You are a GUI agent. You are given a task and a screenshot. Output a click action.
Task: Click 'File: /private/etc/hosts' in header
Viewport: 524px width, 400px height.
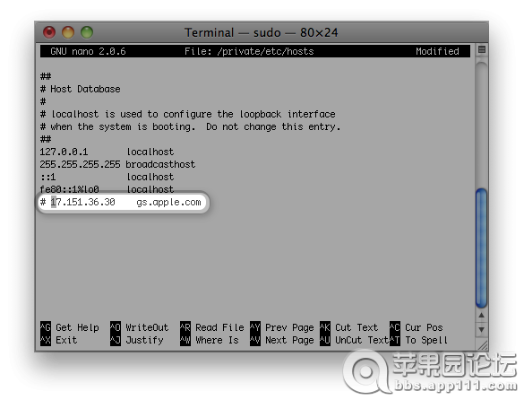coord(249,51)
